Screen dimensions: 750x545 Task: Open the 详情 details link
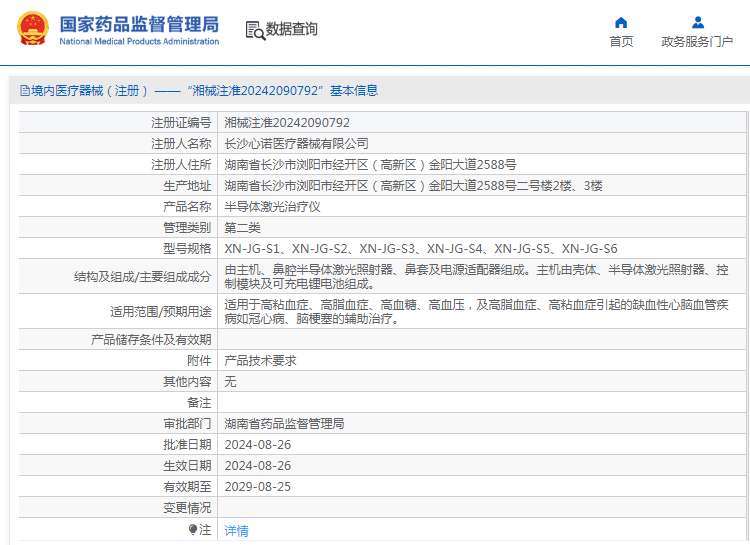pyautogui.click(x=237, y=531)
